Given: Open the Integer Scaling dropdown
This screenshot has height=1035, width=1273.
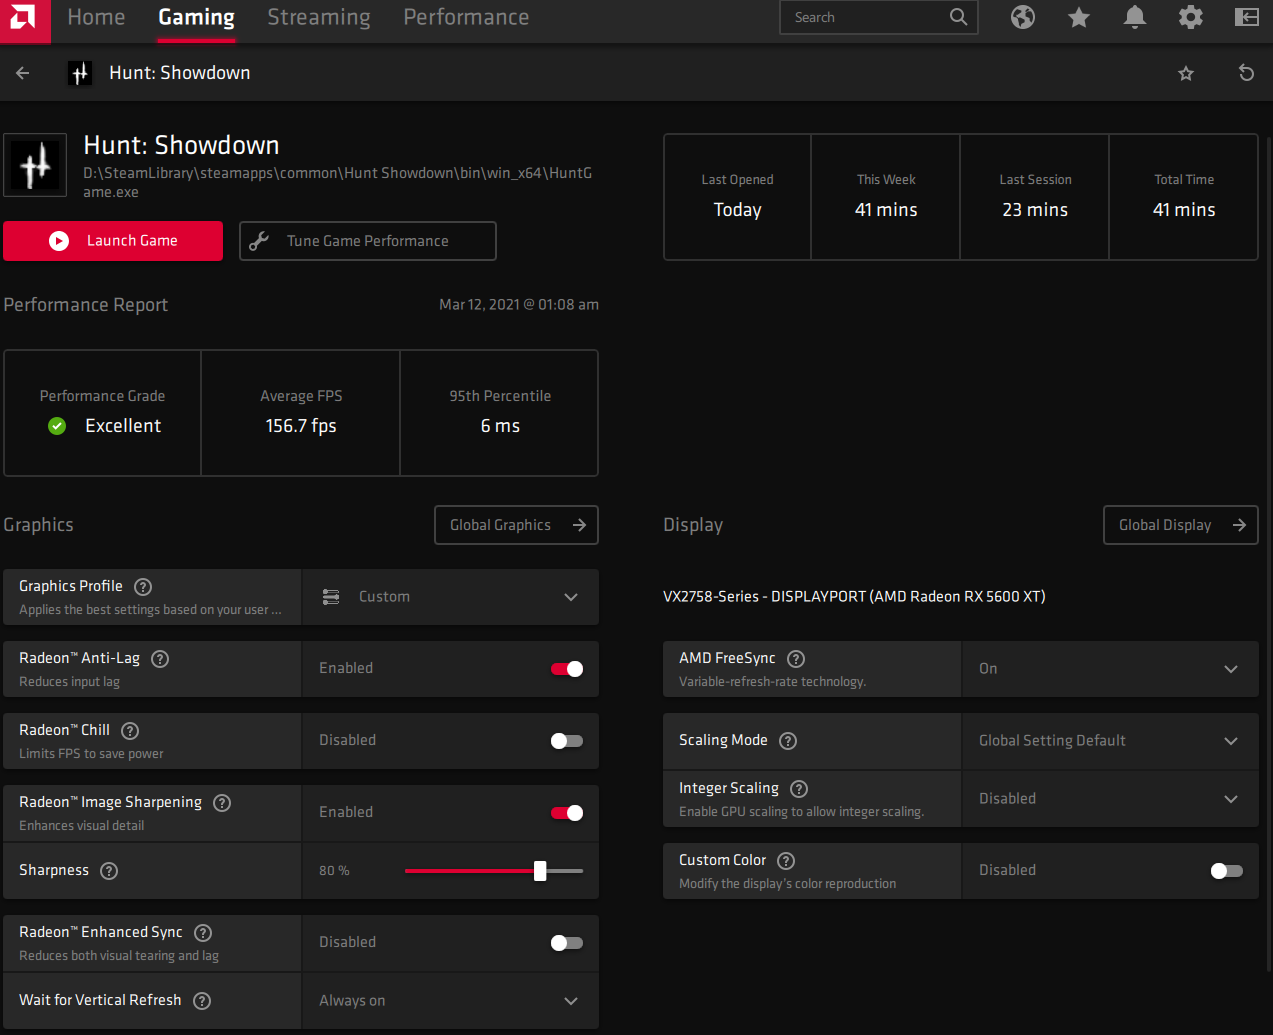Looking at the screenshot, I should [x=1110, y=799].
